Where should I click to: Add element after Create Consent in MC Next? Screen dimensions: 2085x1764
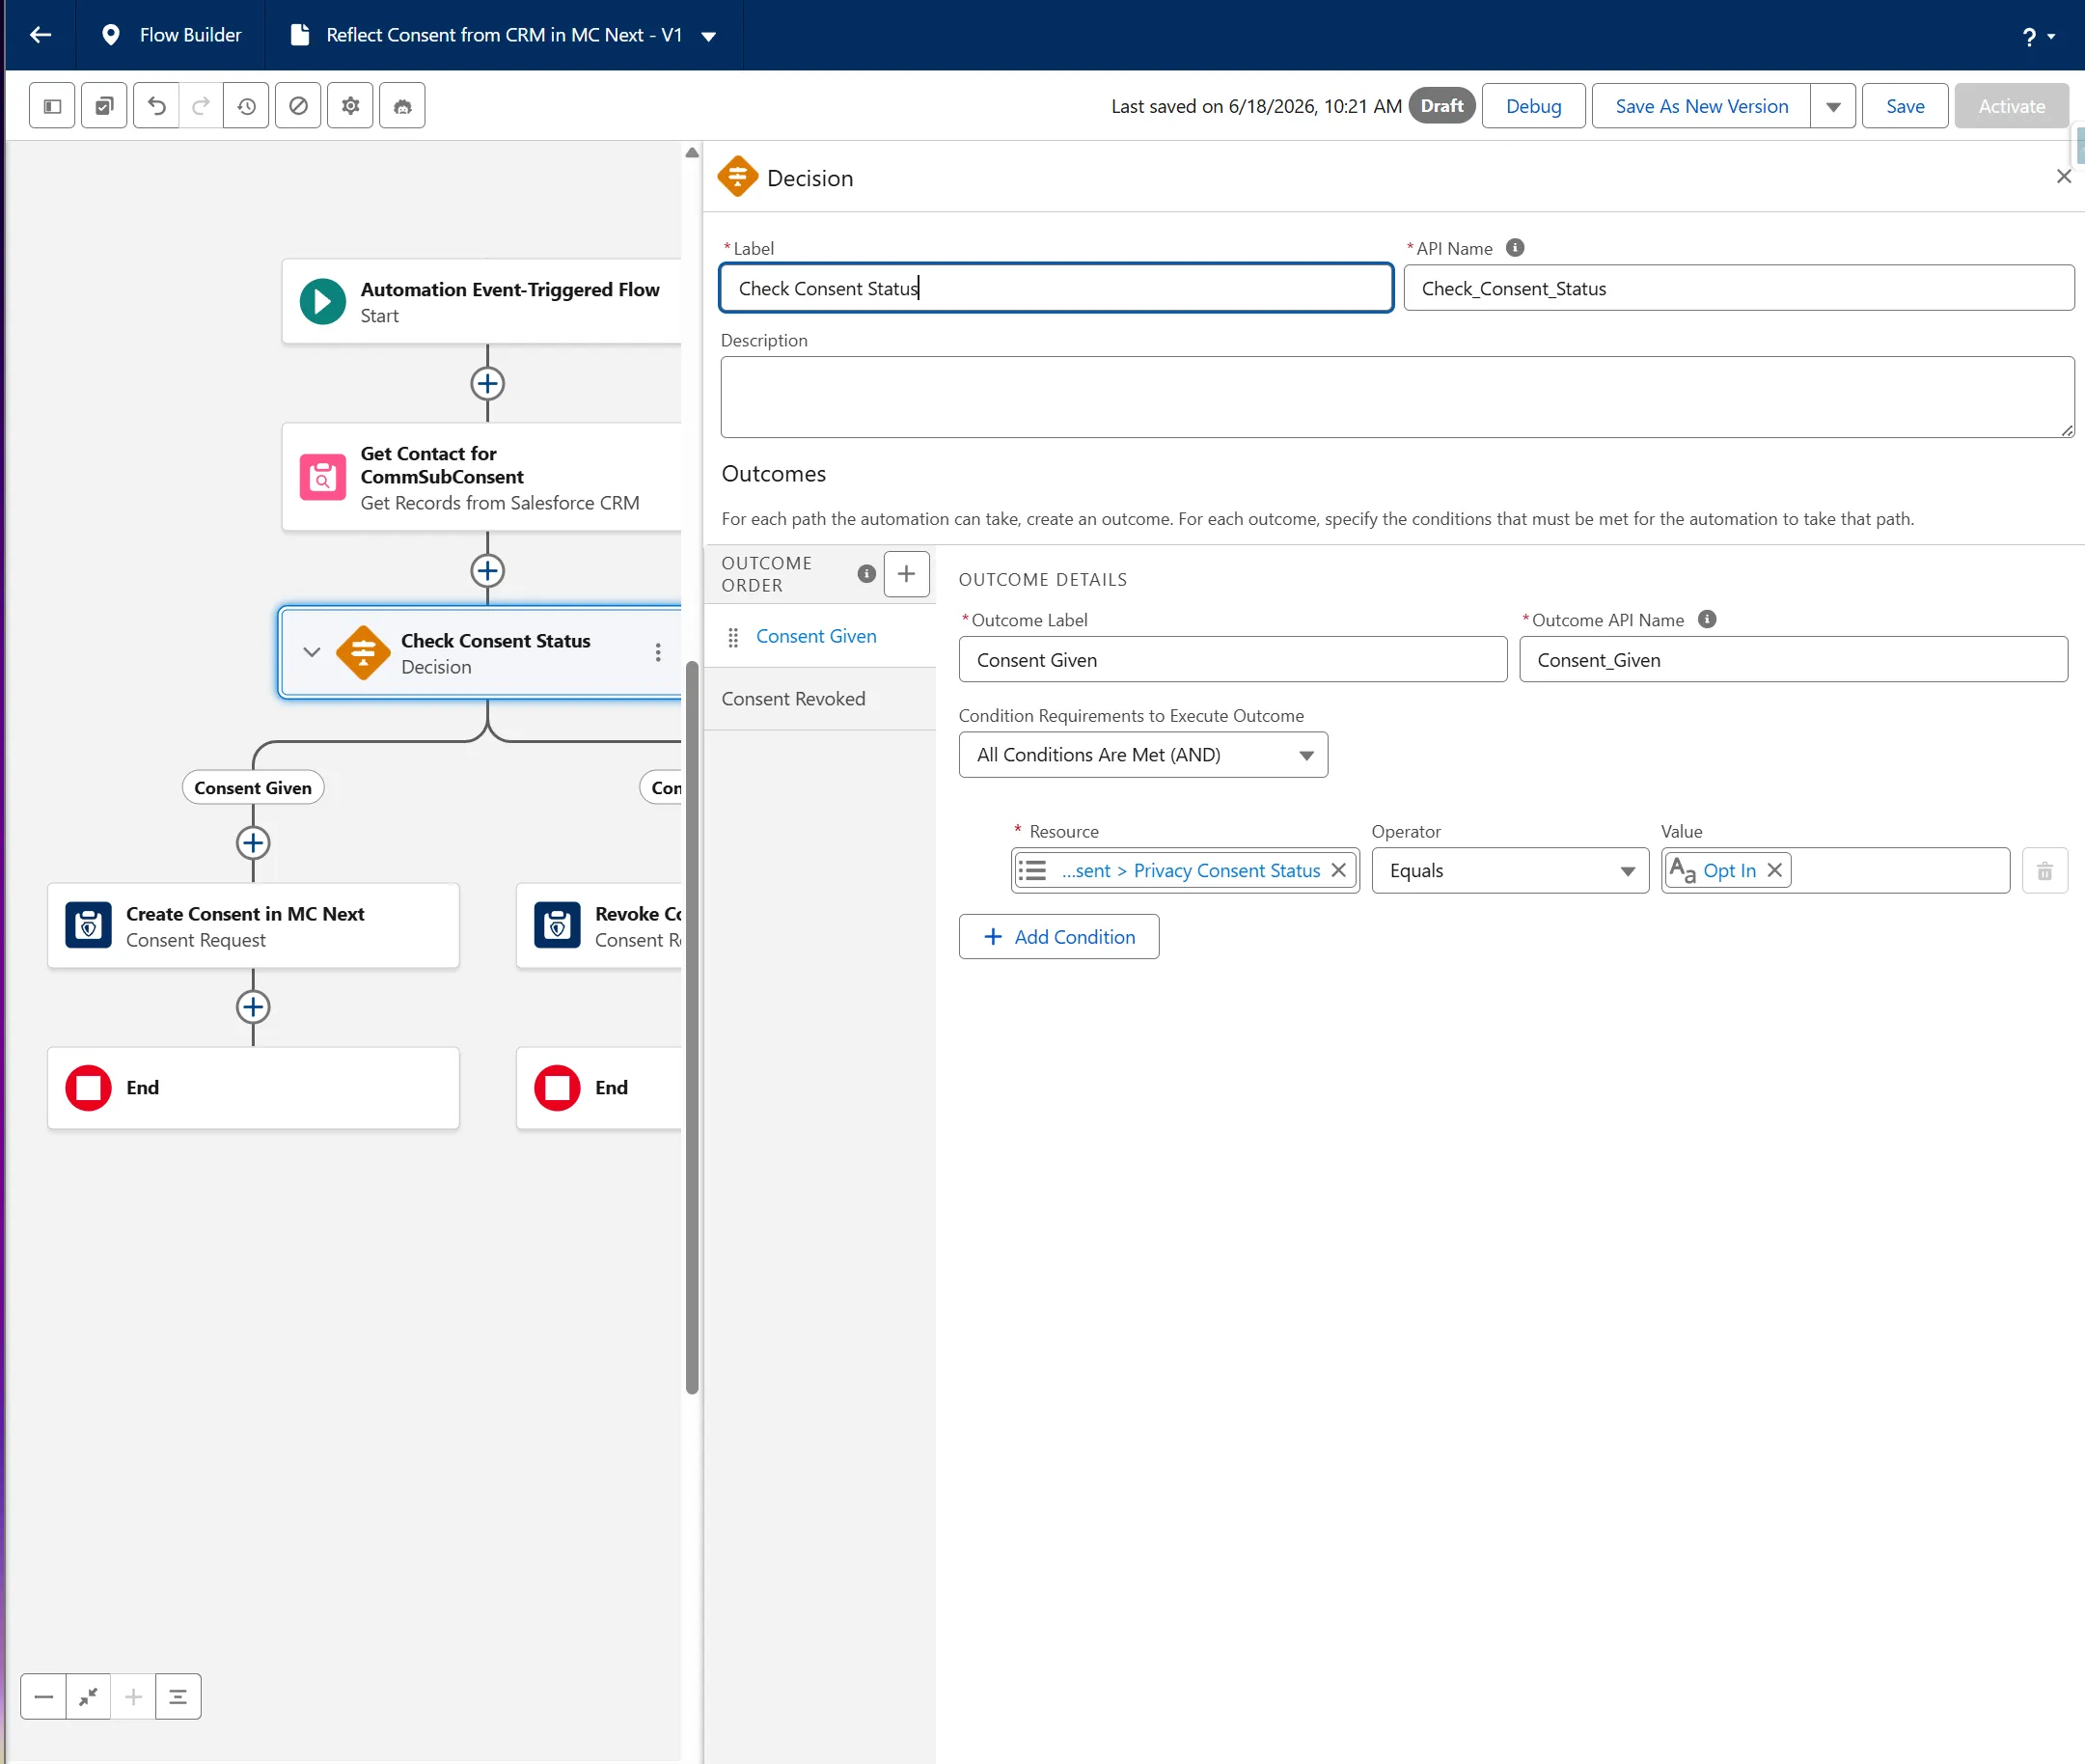(x=253, y=1007)
